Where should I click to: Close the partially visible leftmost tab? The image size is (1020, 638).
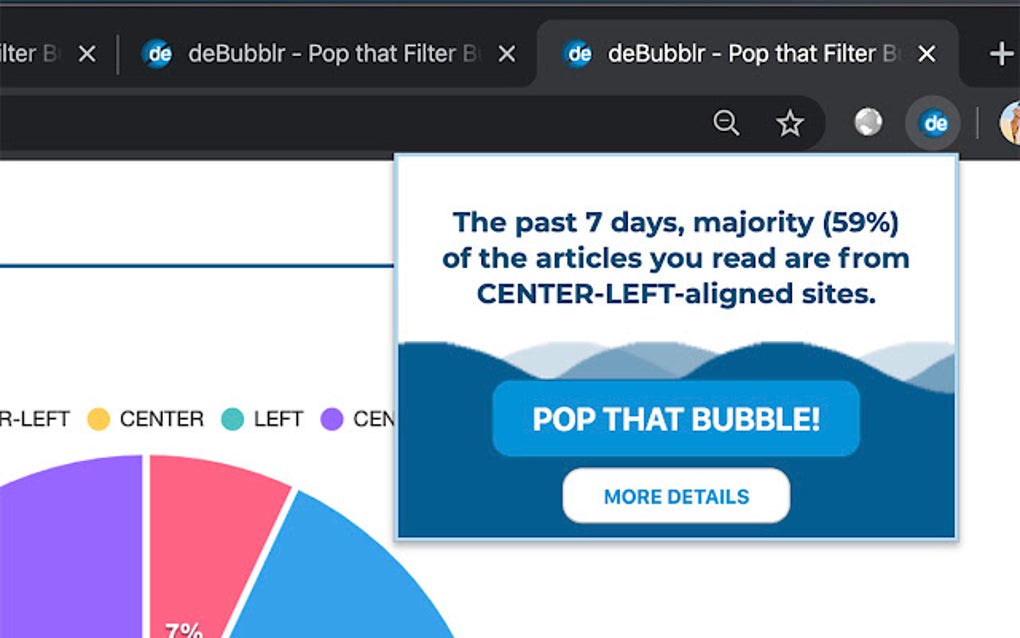click(x=87, y=54)
